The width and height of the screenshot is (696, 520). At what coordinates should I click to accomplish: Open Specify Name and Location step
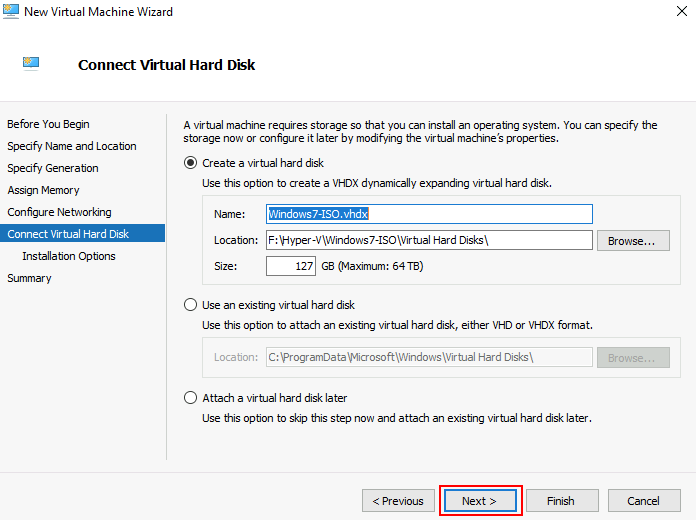[x=71, y=146]
